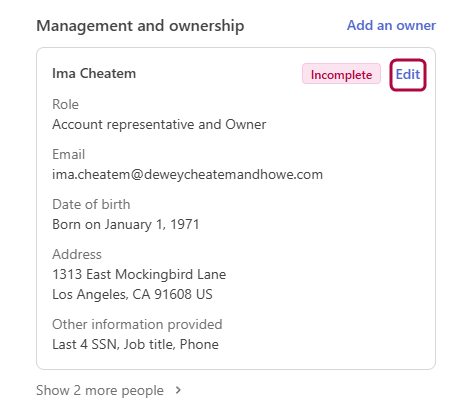The image size is (462, 417).
Task: Click Other information provided label
Action: pos(137,324)
